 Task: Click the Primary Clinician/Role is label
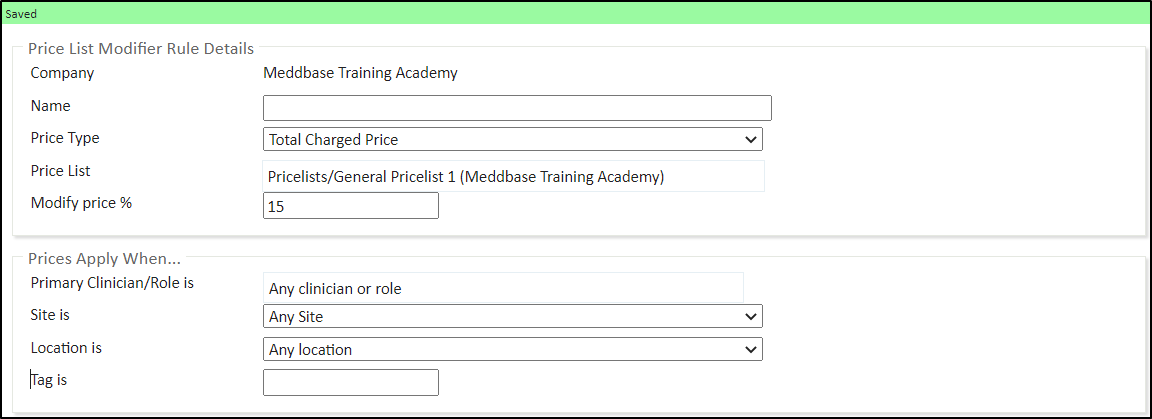tap(112, 283)
